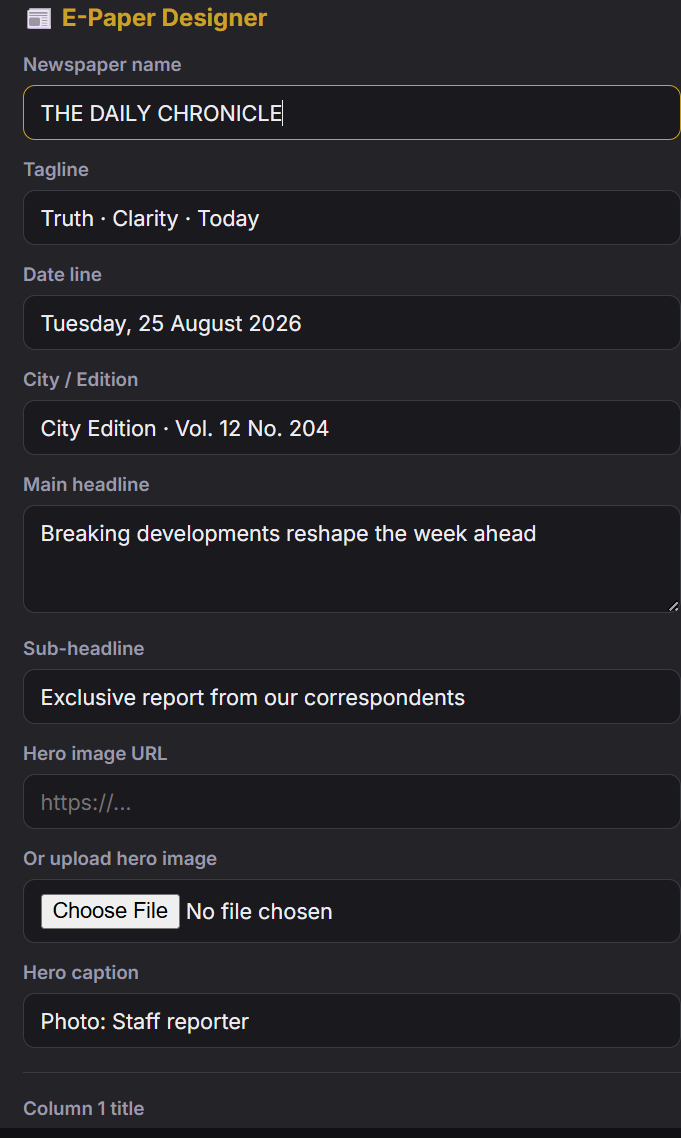Grab the Main headline textarea resize handle
This screenshot has height=1138, width=681.
tap(673, 606)
